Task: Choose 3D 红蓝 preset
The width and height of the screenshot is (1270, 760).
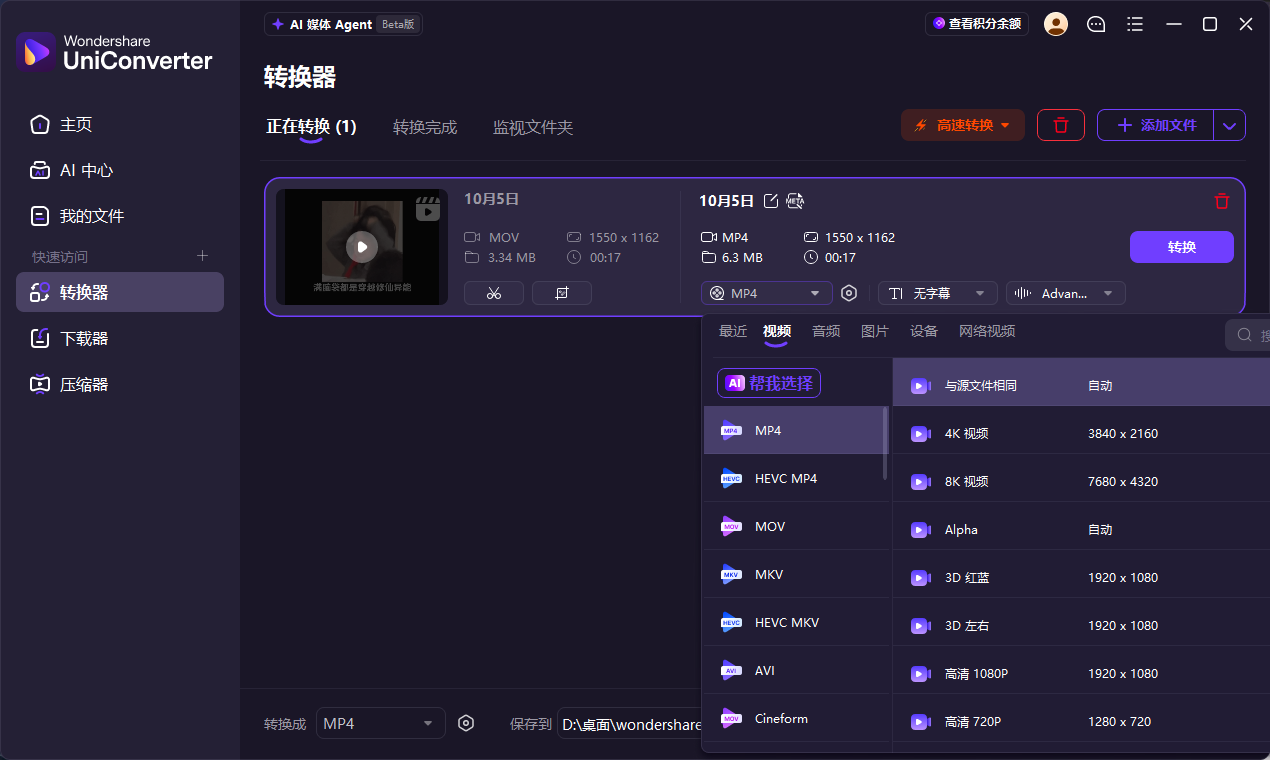Action: tap(1081, 577)
